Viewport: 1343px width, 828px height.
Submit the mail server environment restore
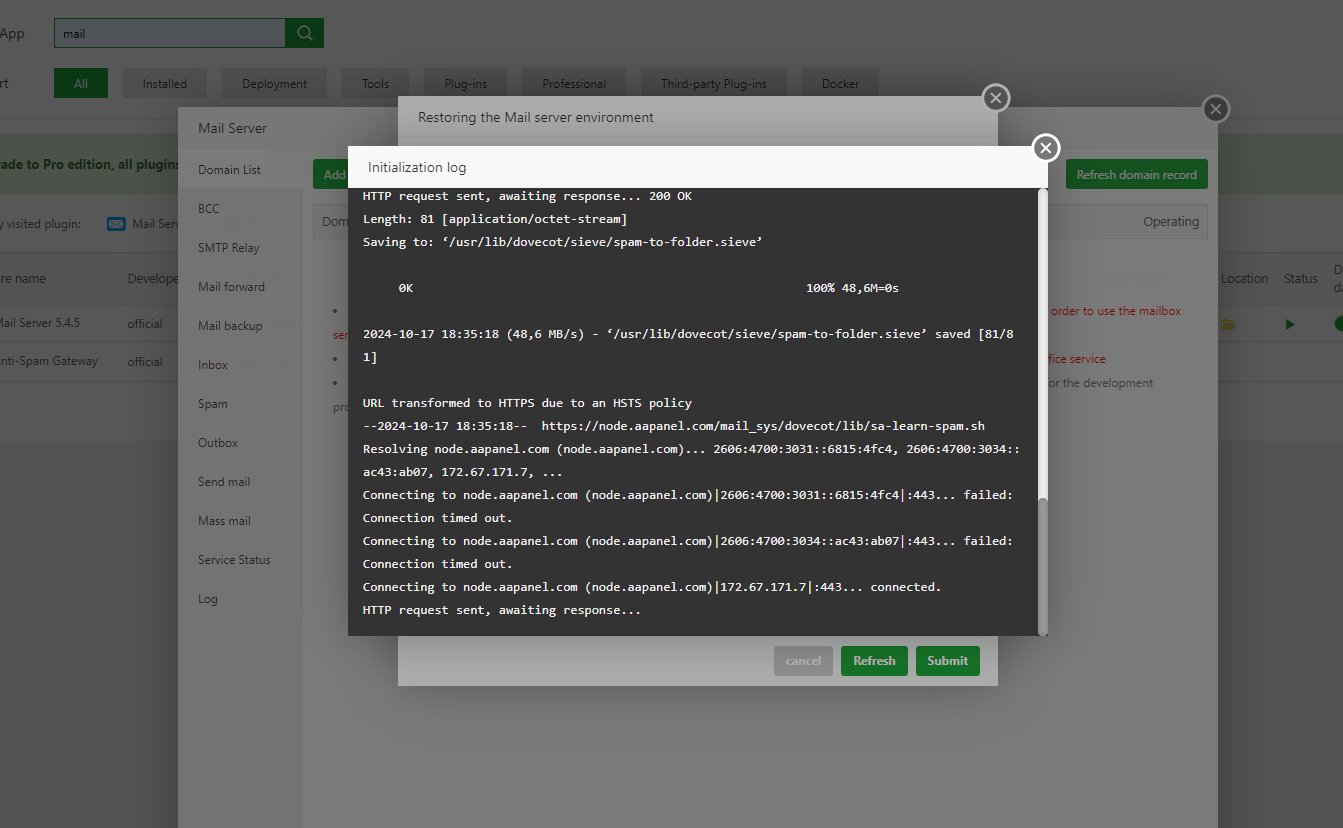[947, 661]
